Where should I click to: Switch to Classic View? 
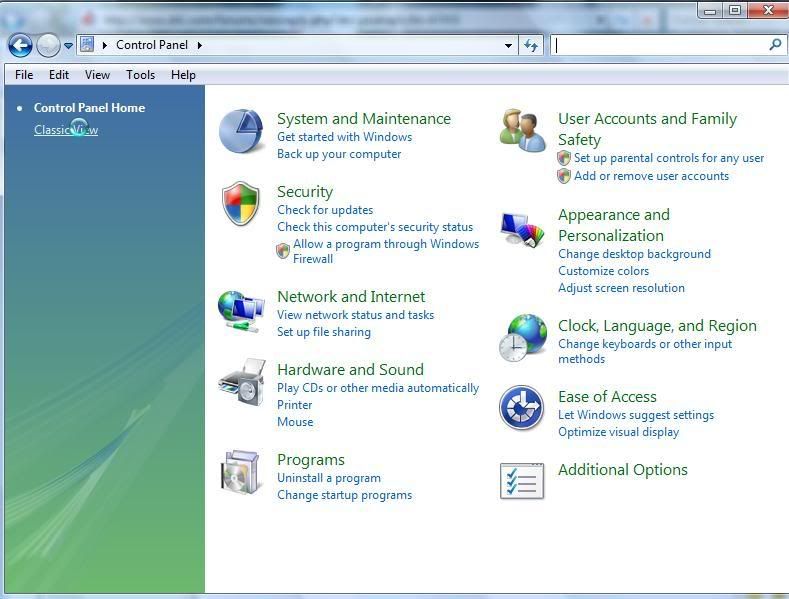pyautogui.click(x=66, y=130)
